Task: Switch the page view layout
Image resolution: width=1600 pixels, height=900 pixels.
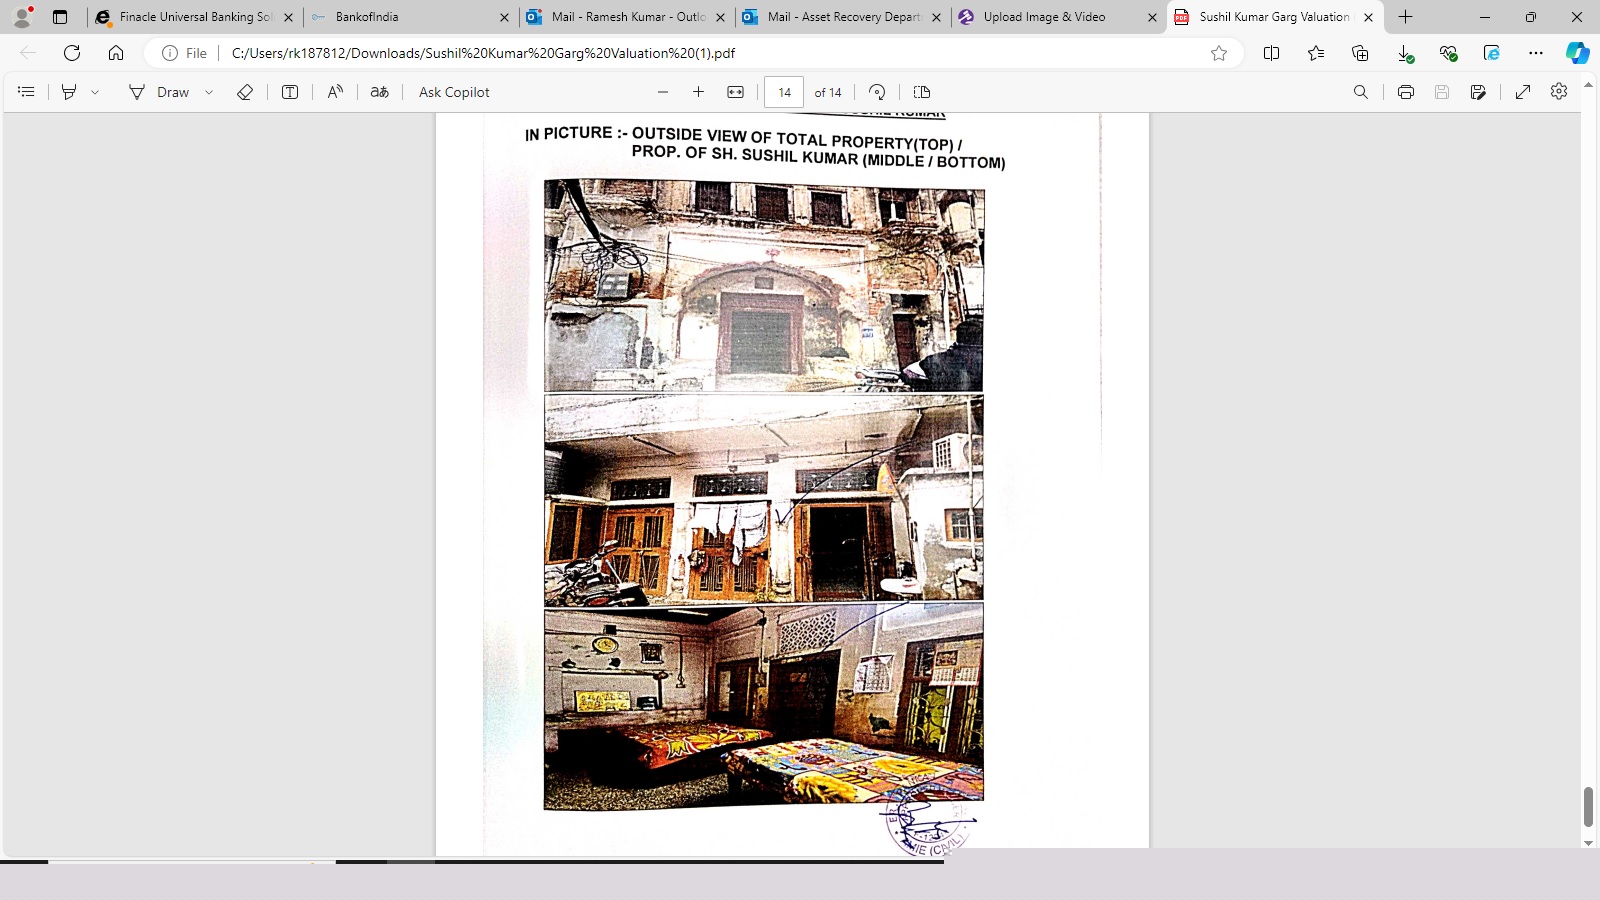Action: [922, 92]
